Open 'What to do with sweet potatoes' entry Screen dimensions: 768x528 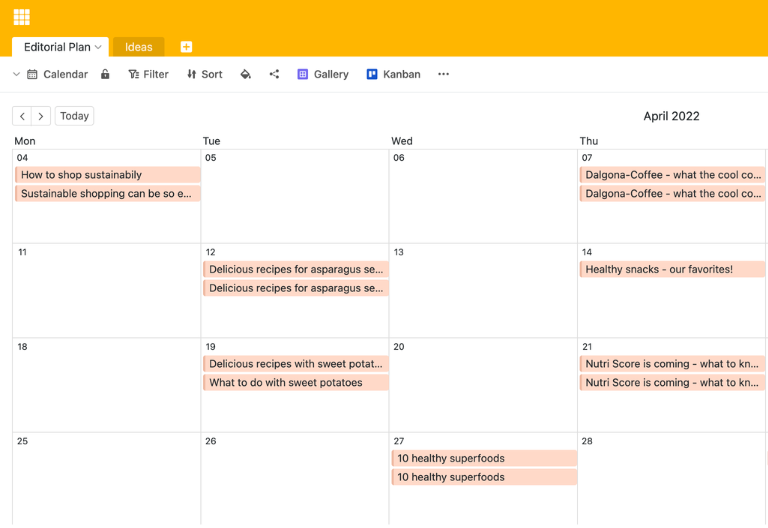[296, 383]
